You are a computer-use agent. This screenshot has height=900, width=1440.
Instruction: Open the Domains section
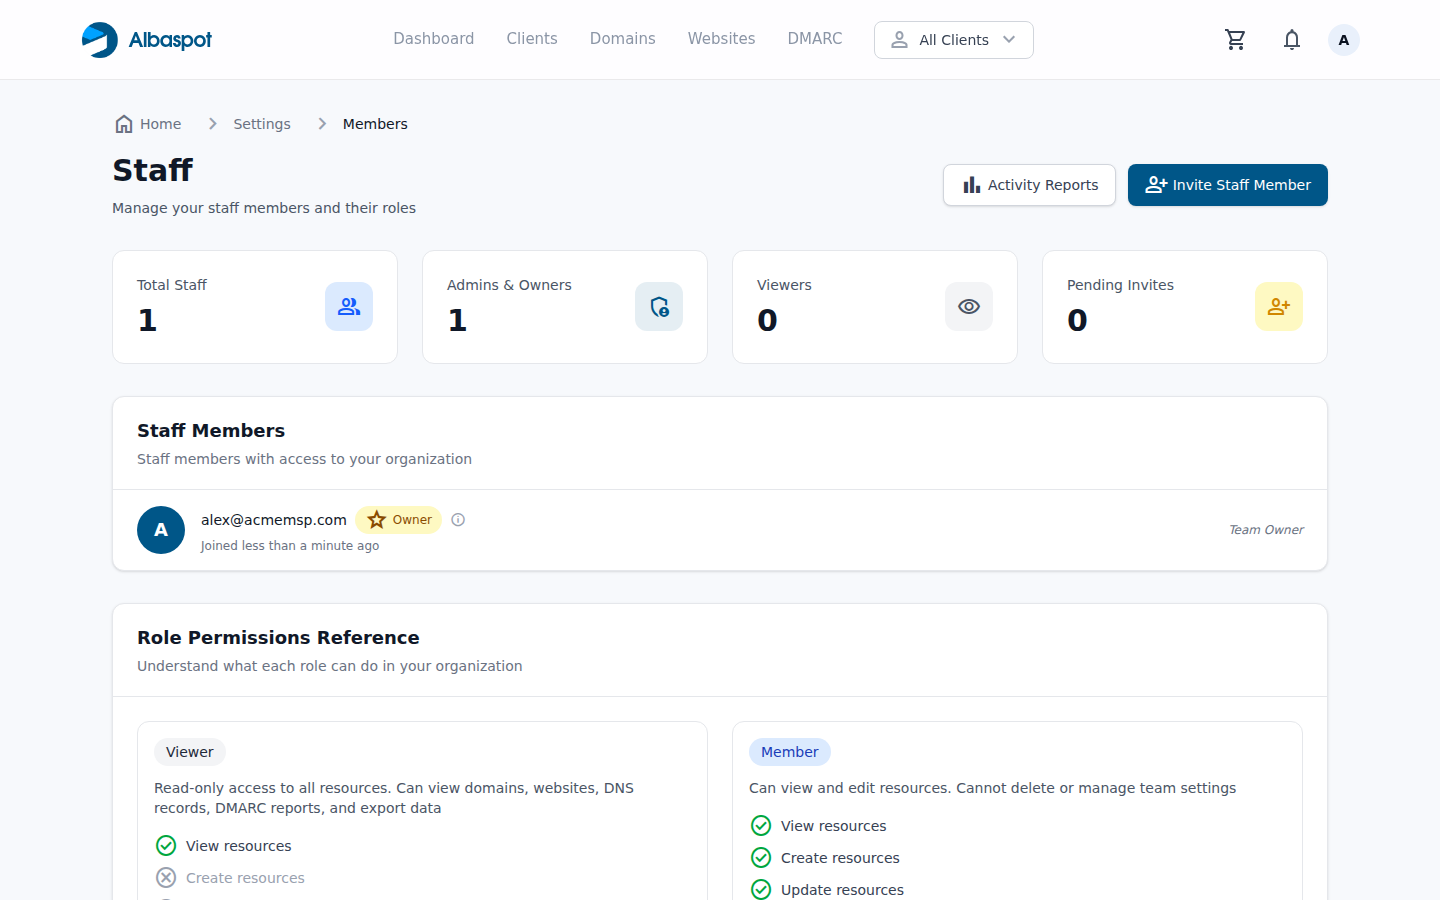[x=622, y=38]
